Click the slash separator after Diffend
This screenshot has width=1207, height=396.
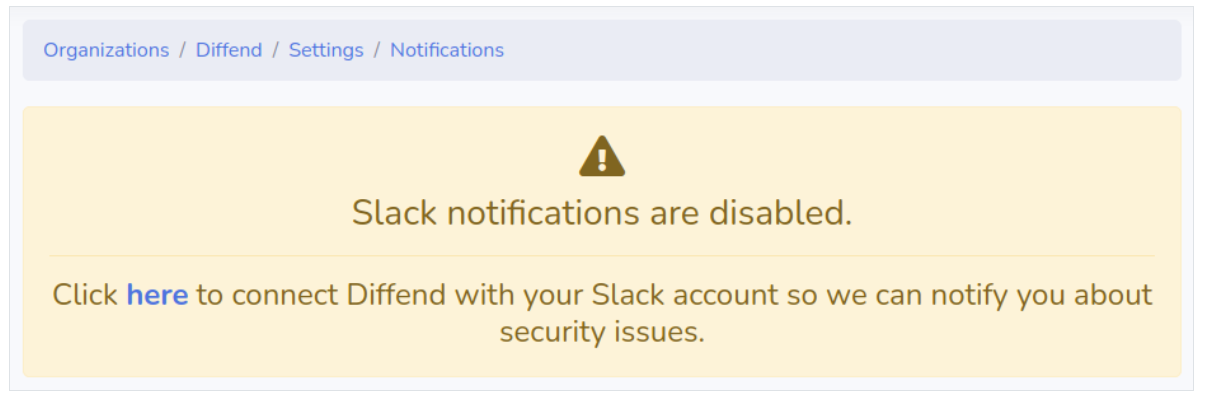(x=277, y=50)
